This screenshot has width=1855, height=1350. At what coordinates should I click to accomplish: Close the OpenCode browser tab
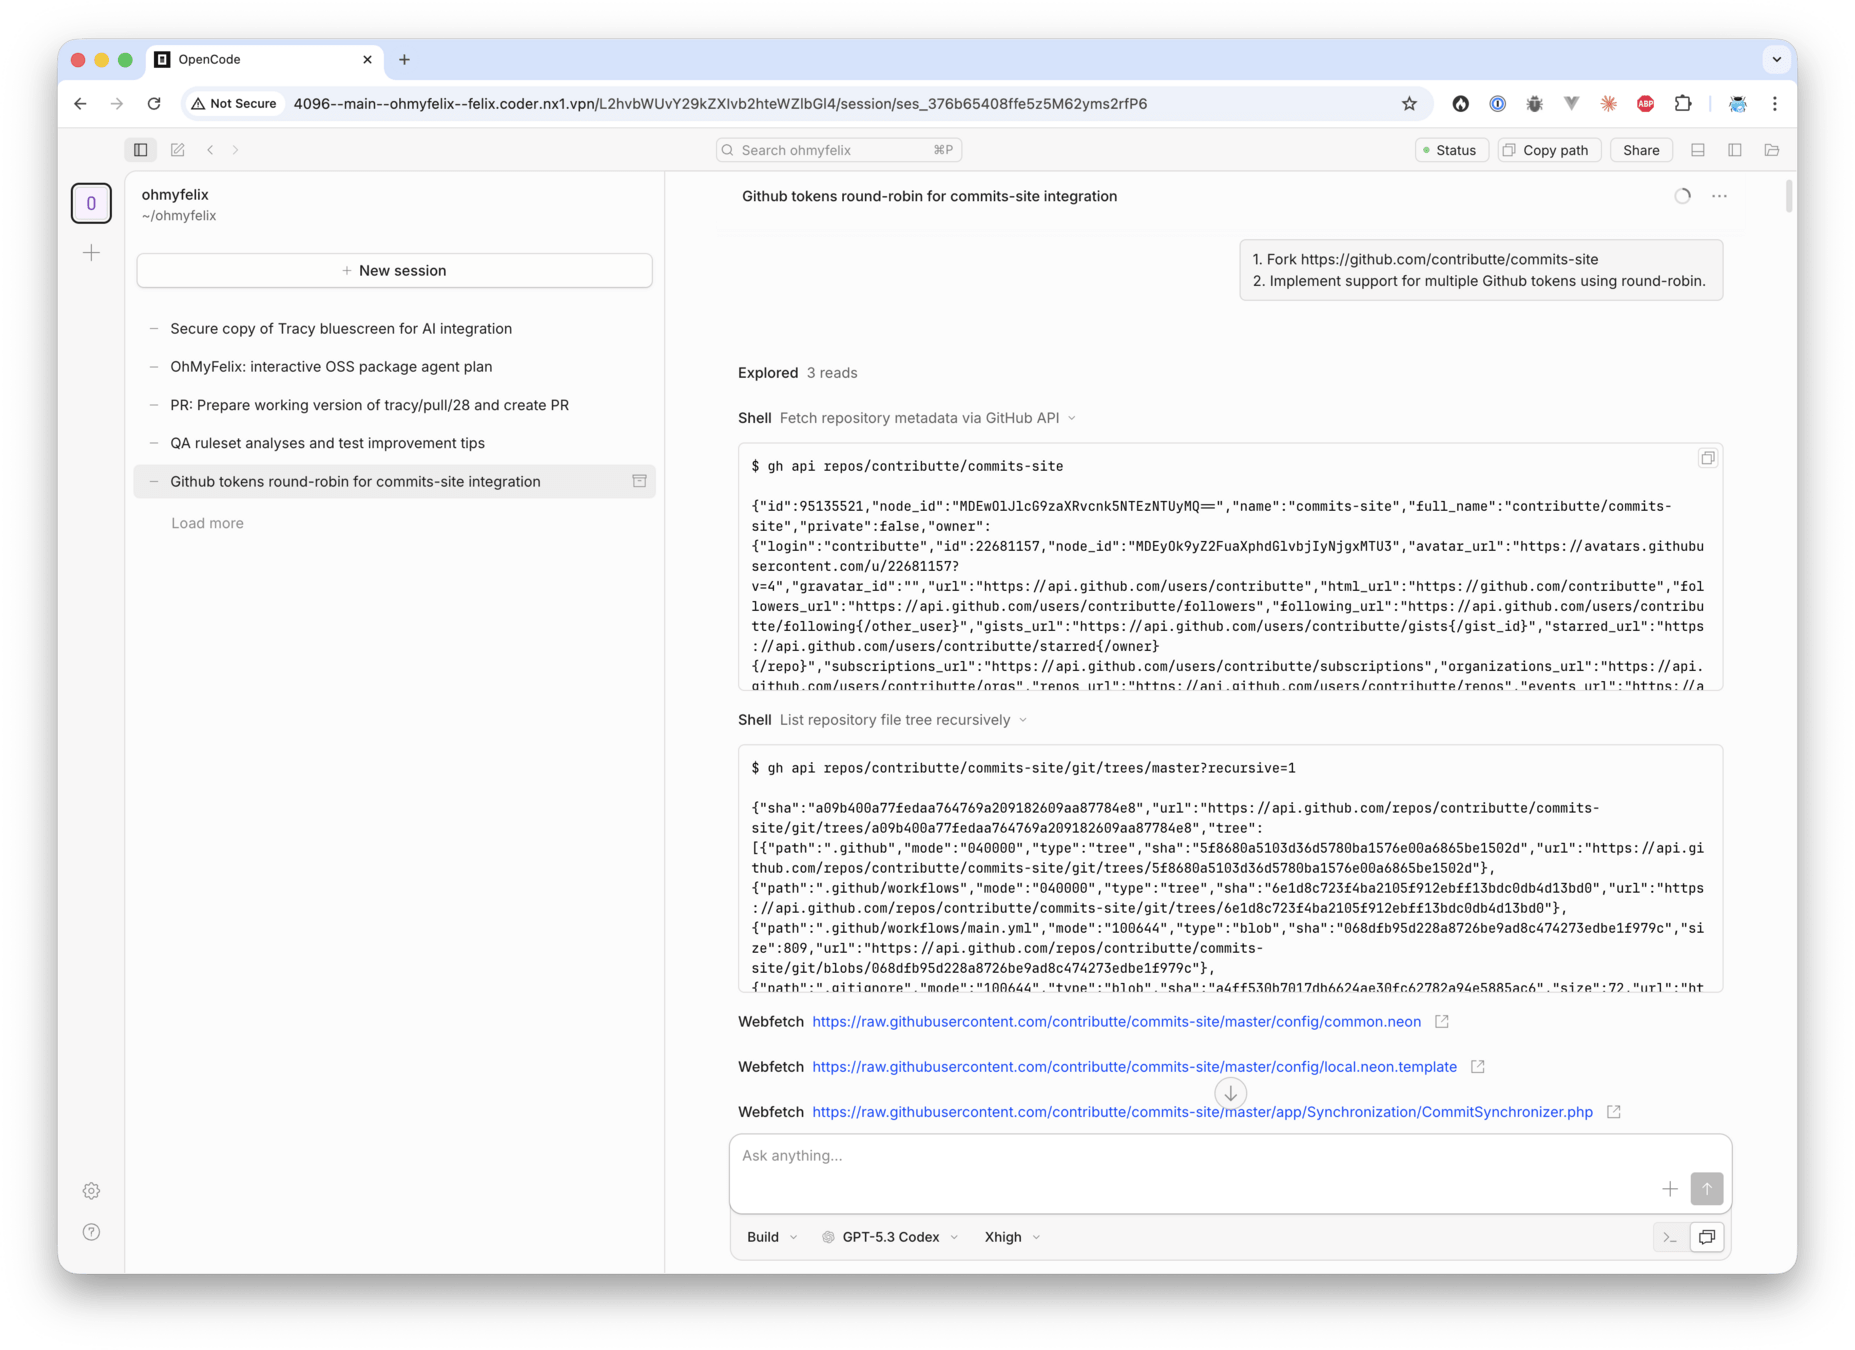tap(367, 60)
